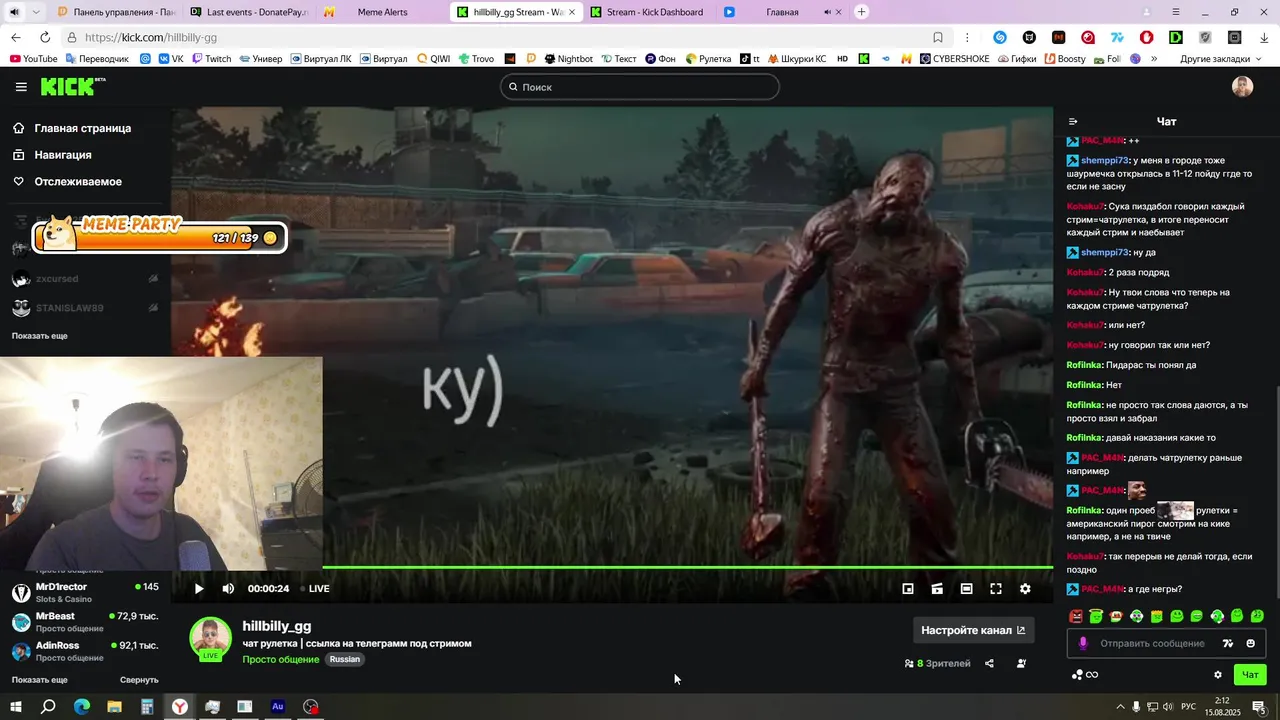Screen dimensions: 1280x720
Task: Open Windows notification center
Action: 1259,707
